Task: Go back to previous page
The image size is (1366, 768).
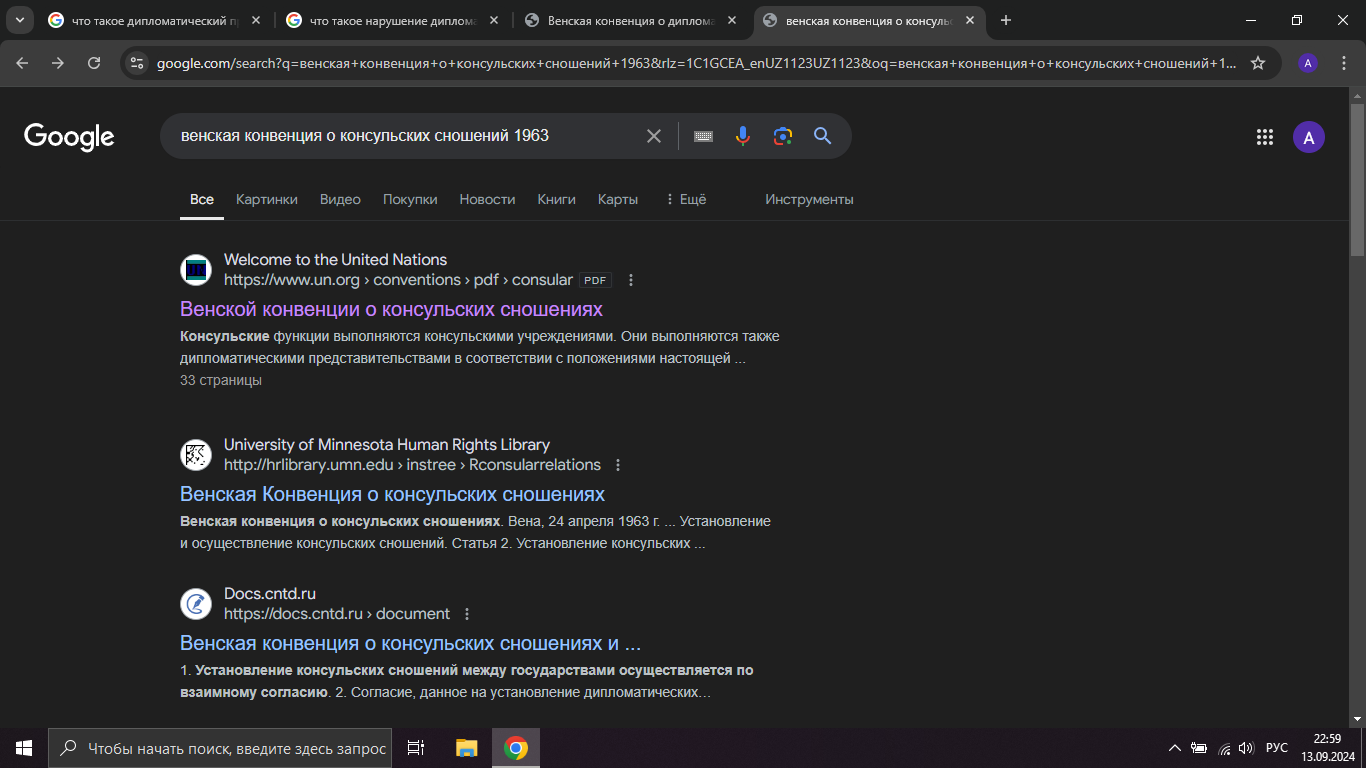Action: 22,63
